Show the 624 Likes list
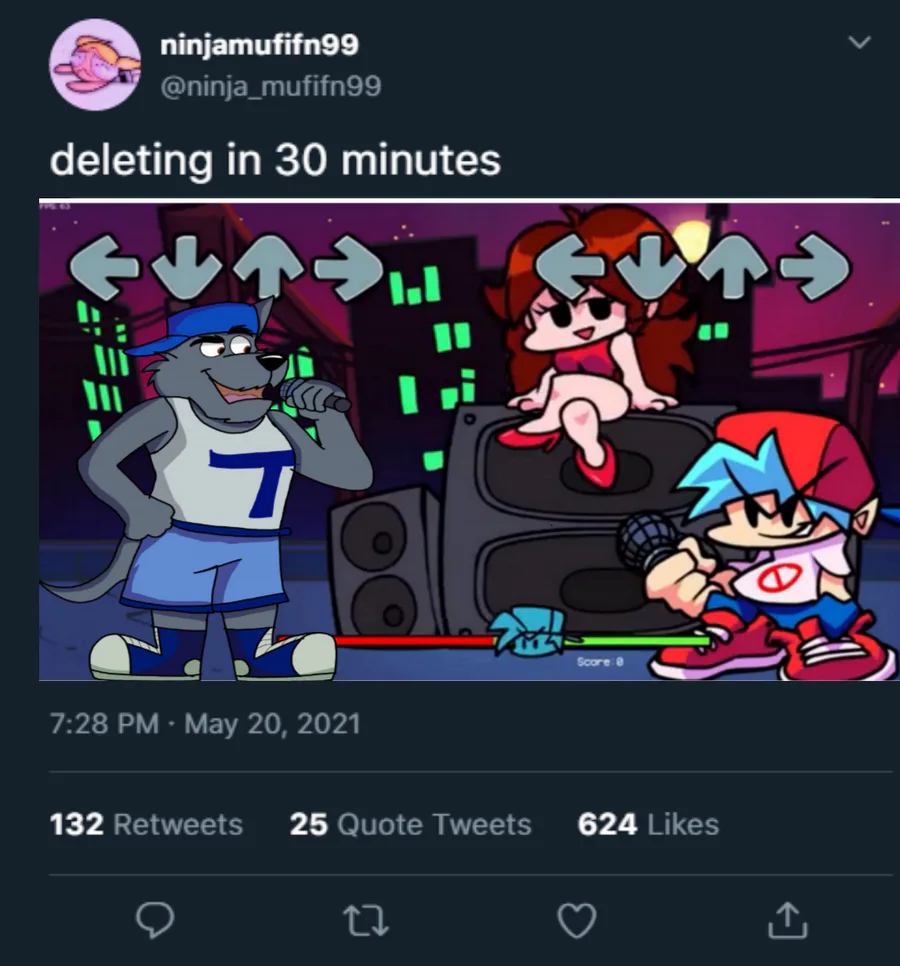The image size is (900, 966). tap(648, 825)
